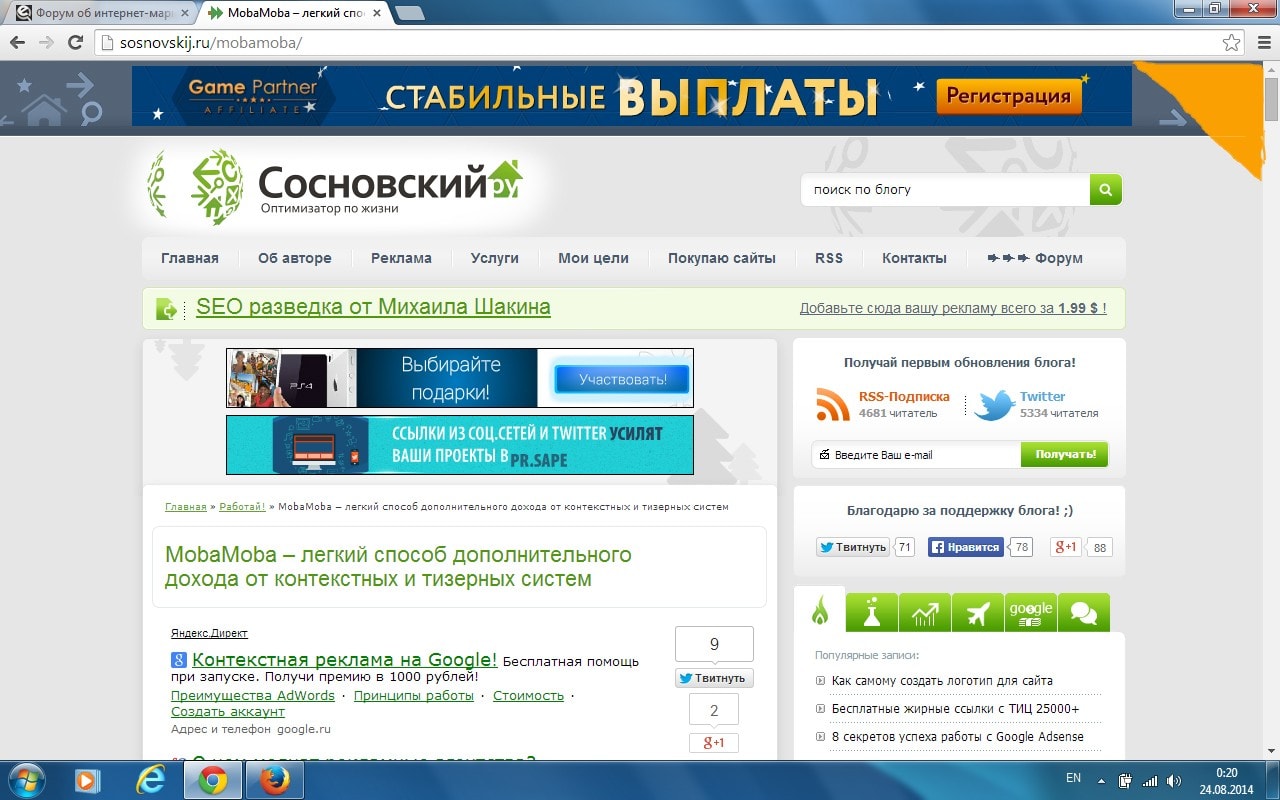1280x800 pixels.
Task: Reload the page using the refresh icon
Action: pos(75,43)
